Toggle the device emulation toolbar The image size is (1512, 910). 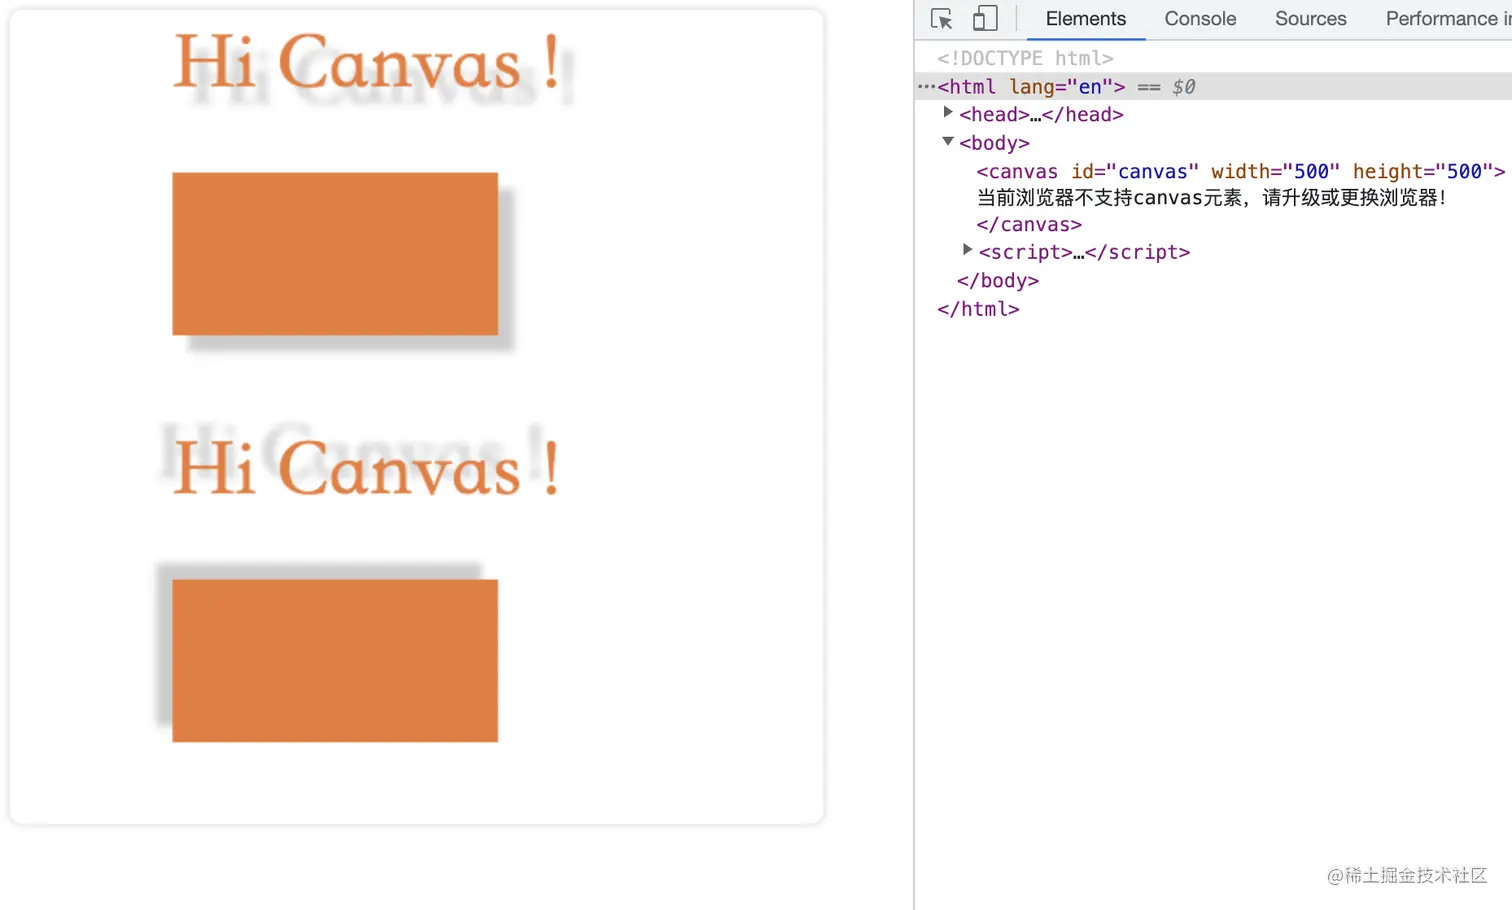[985, 18]
